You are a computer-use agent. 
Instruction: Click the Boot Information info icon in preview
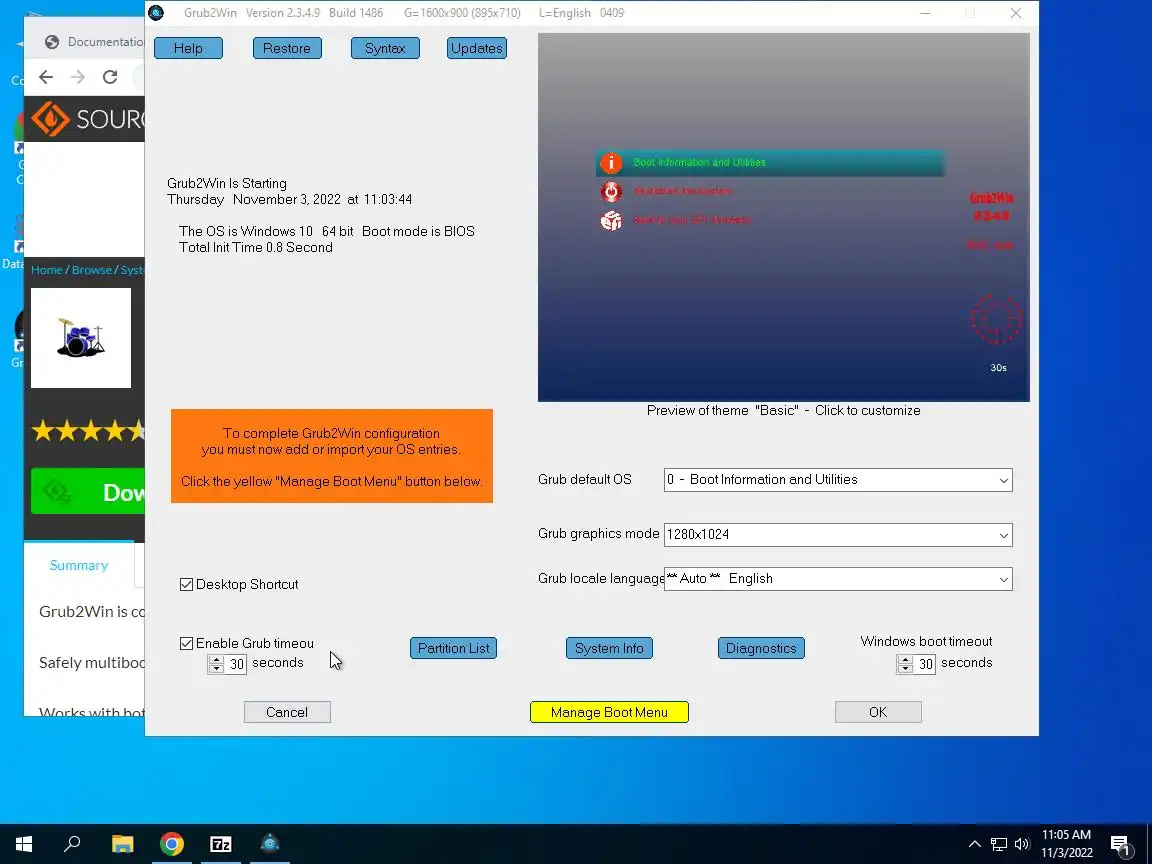pyautogui.click(x=611, y=163)
